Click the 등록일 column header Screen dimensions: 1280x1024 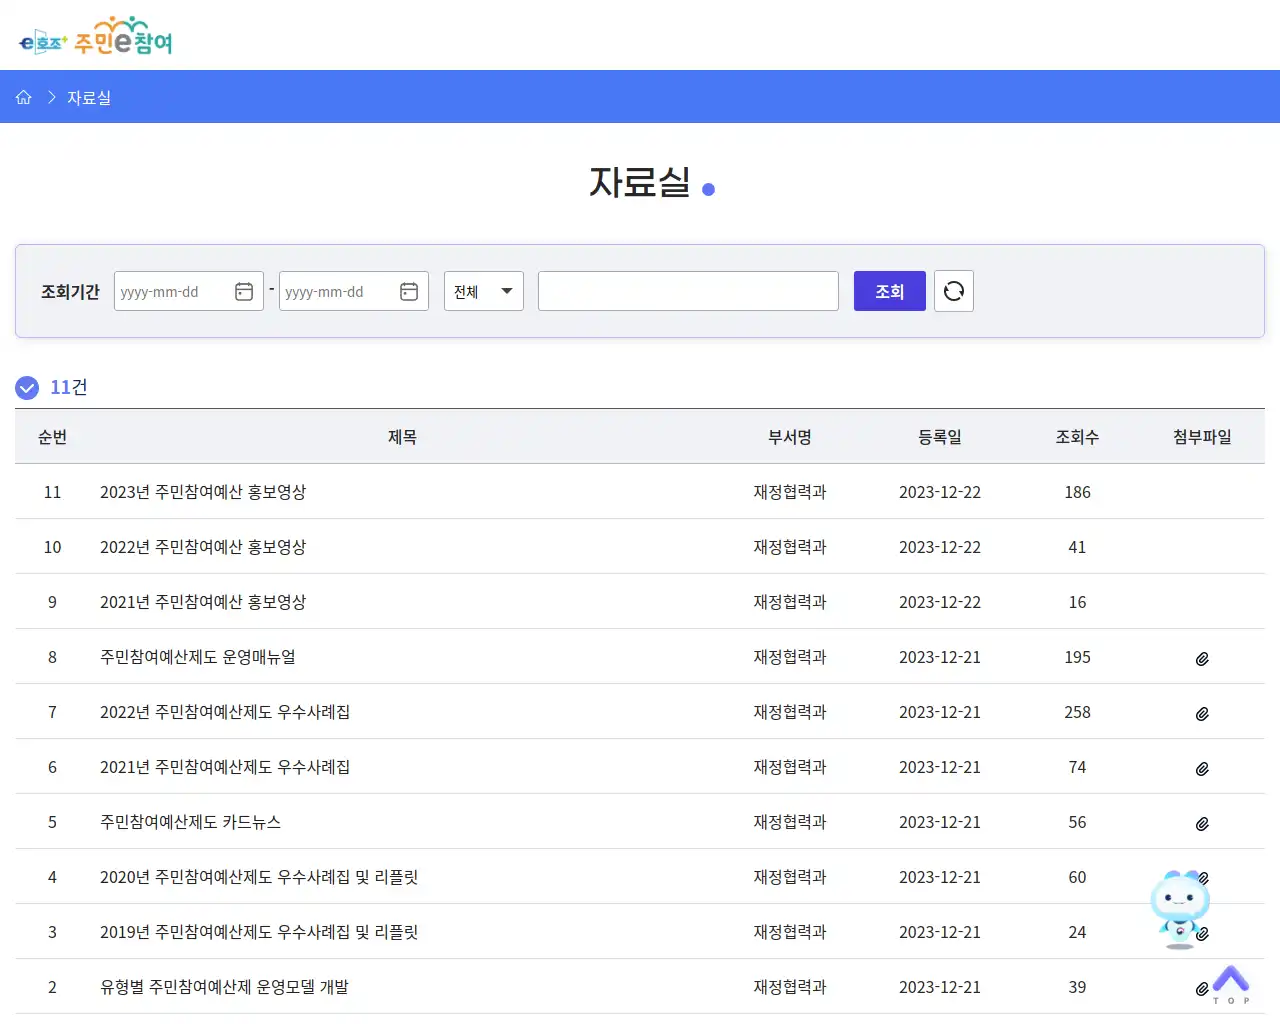[x=940, y=437]
